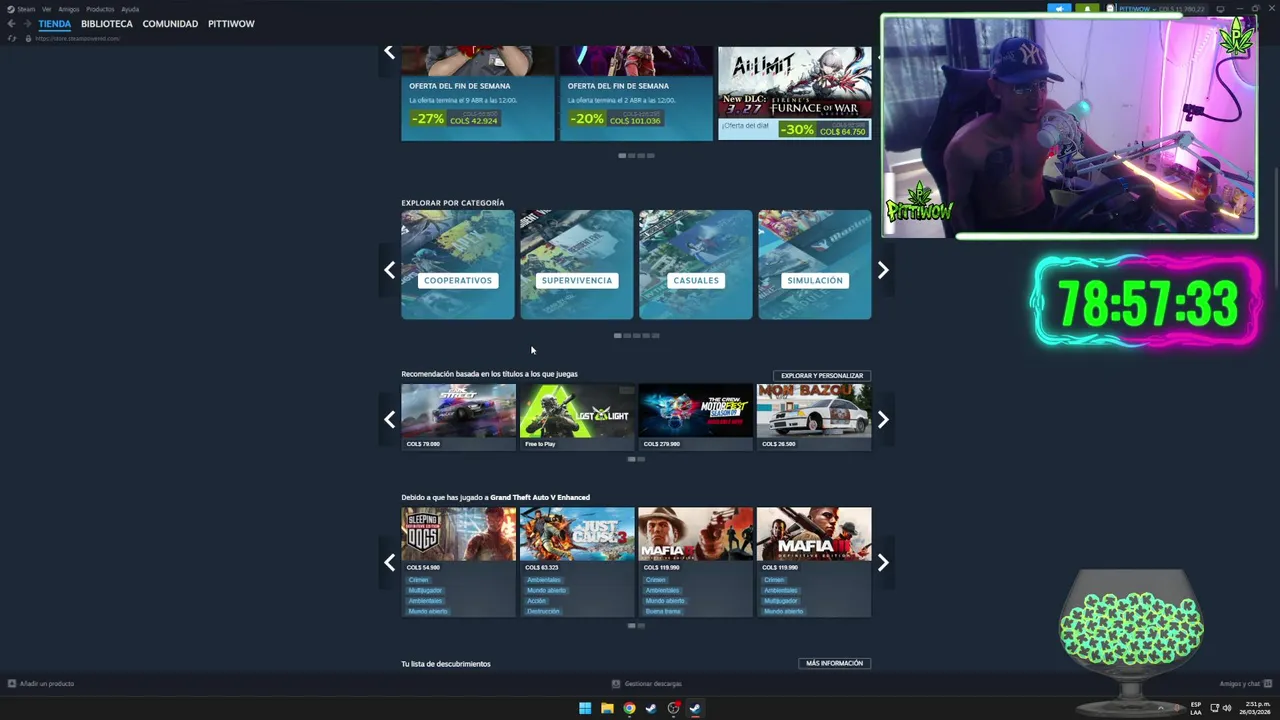Viewport: 1280px width, 720px height.
Task: Select page dot under recommendations carousel
Action: (631, 459)
